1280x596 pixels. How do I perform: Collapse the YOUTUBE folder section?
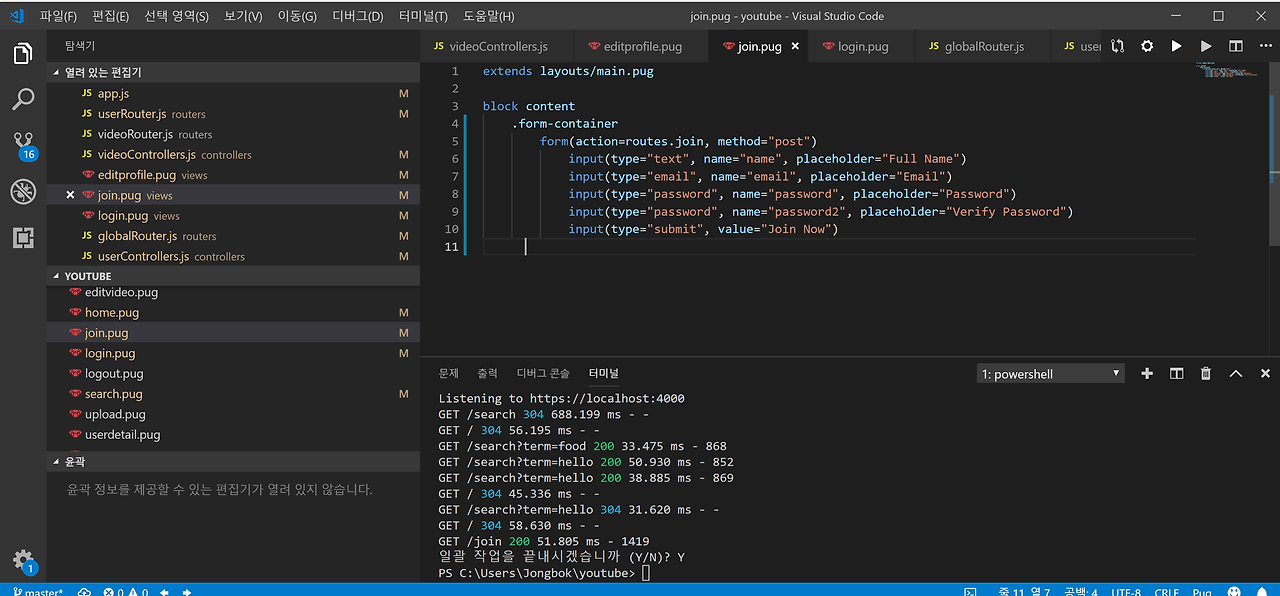(x=88, y=276)
